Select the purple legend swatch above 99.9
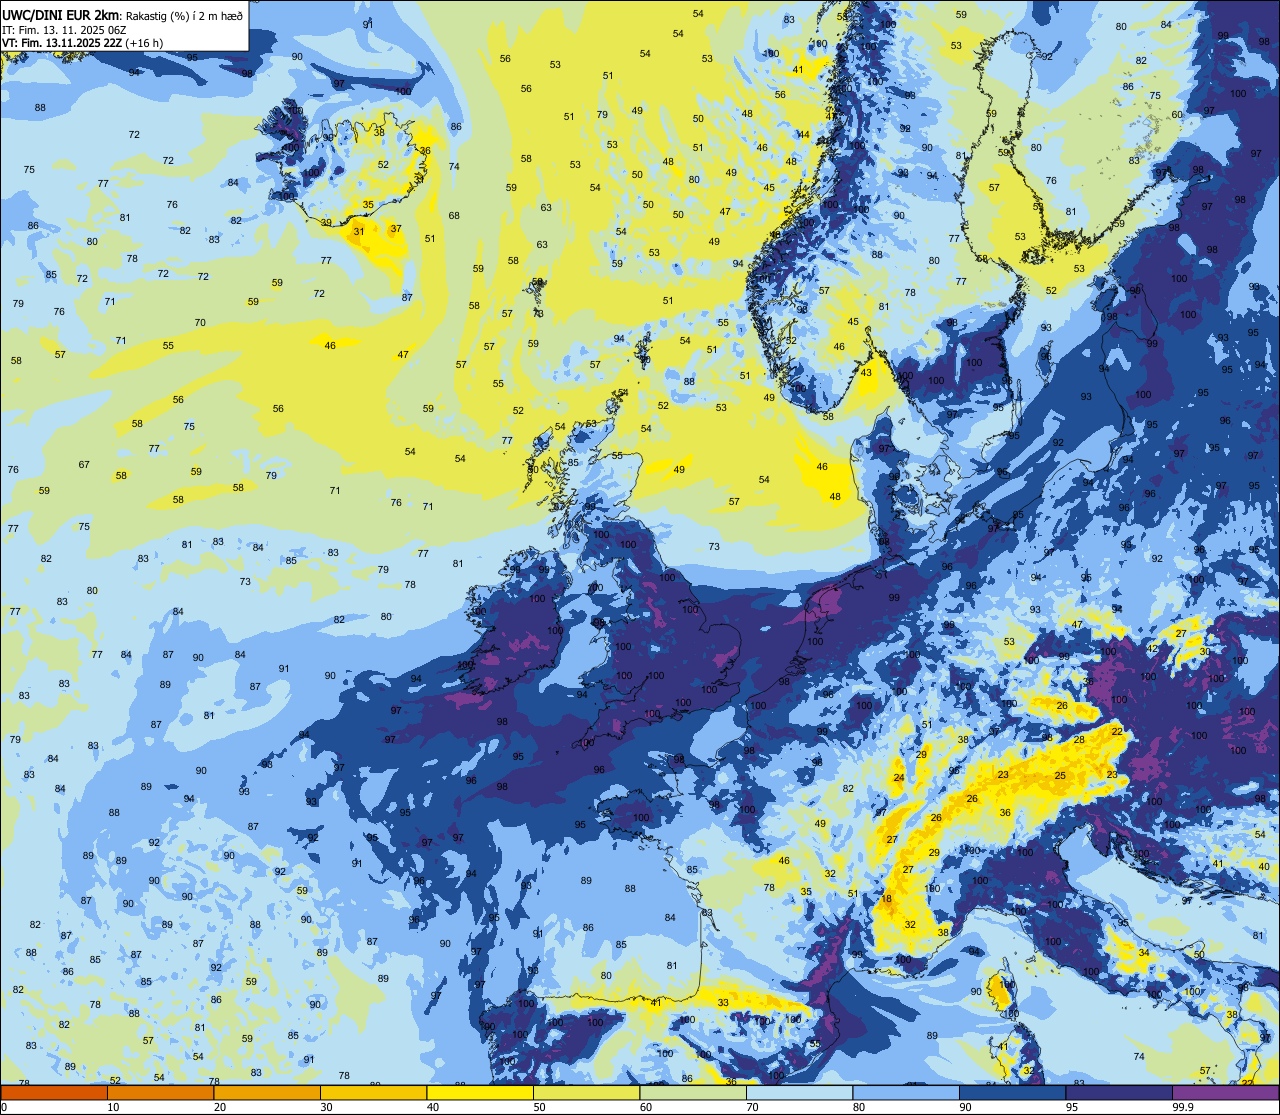The image size is (1280, 1115). click(1225, 1092)
